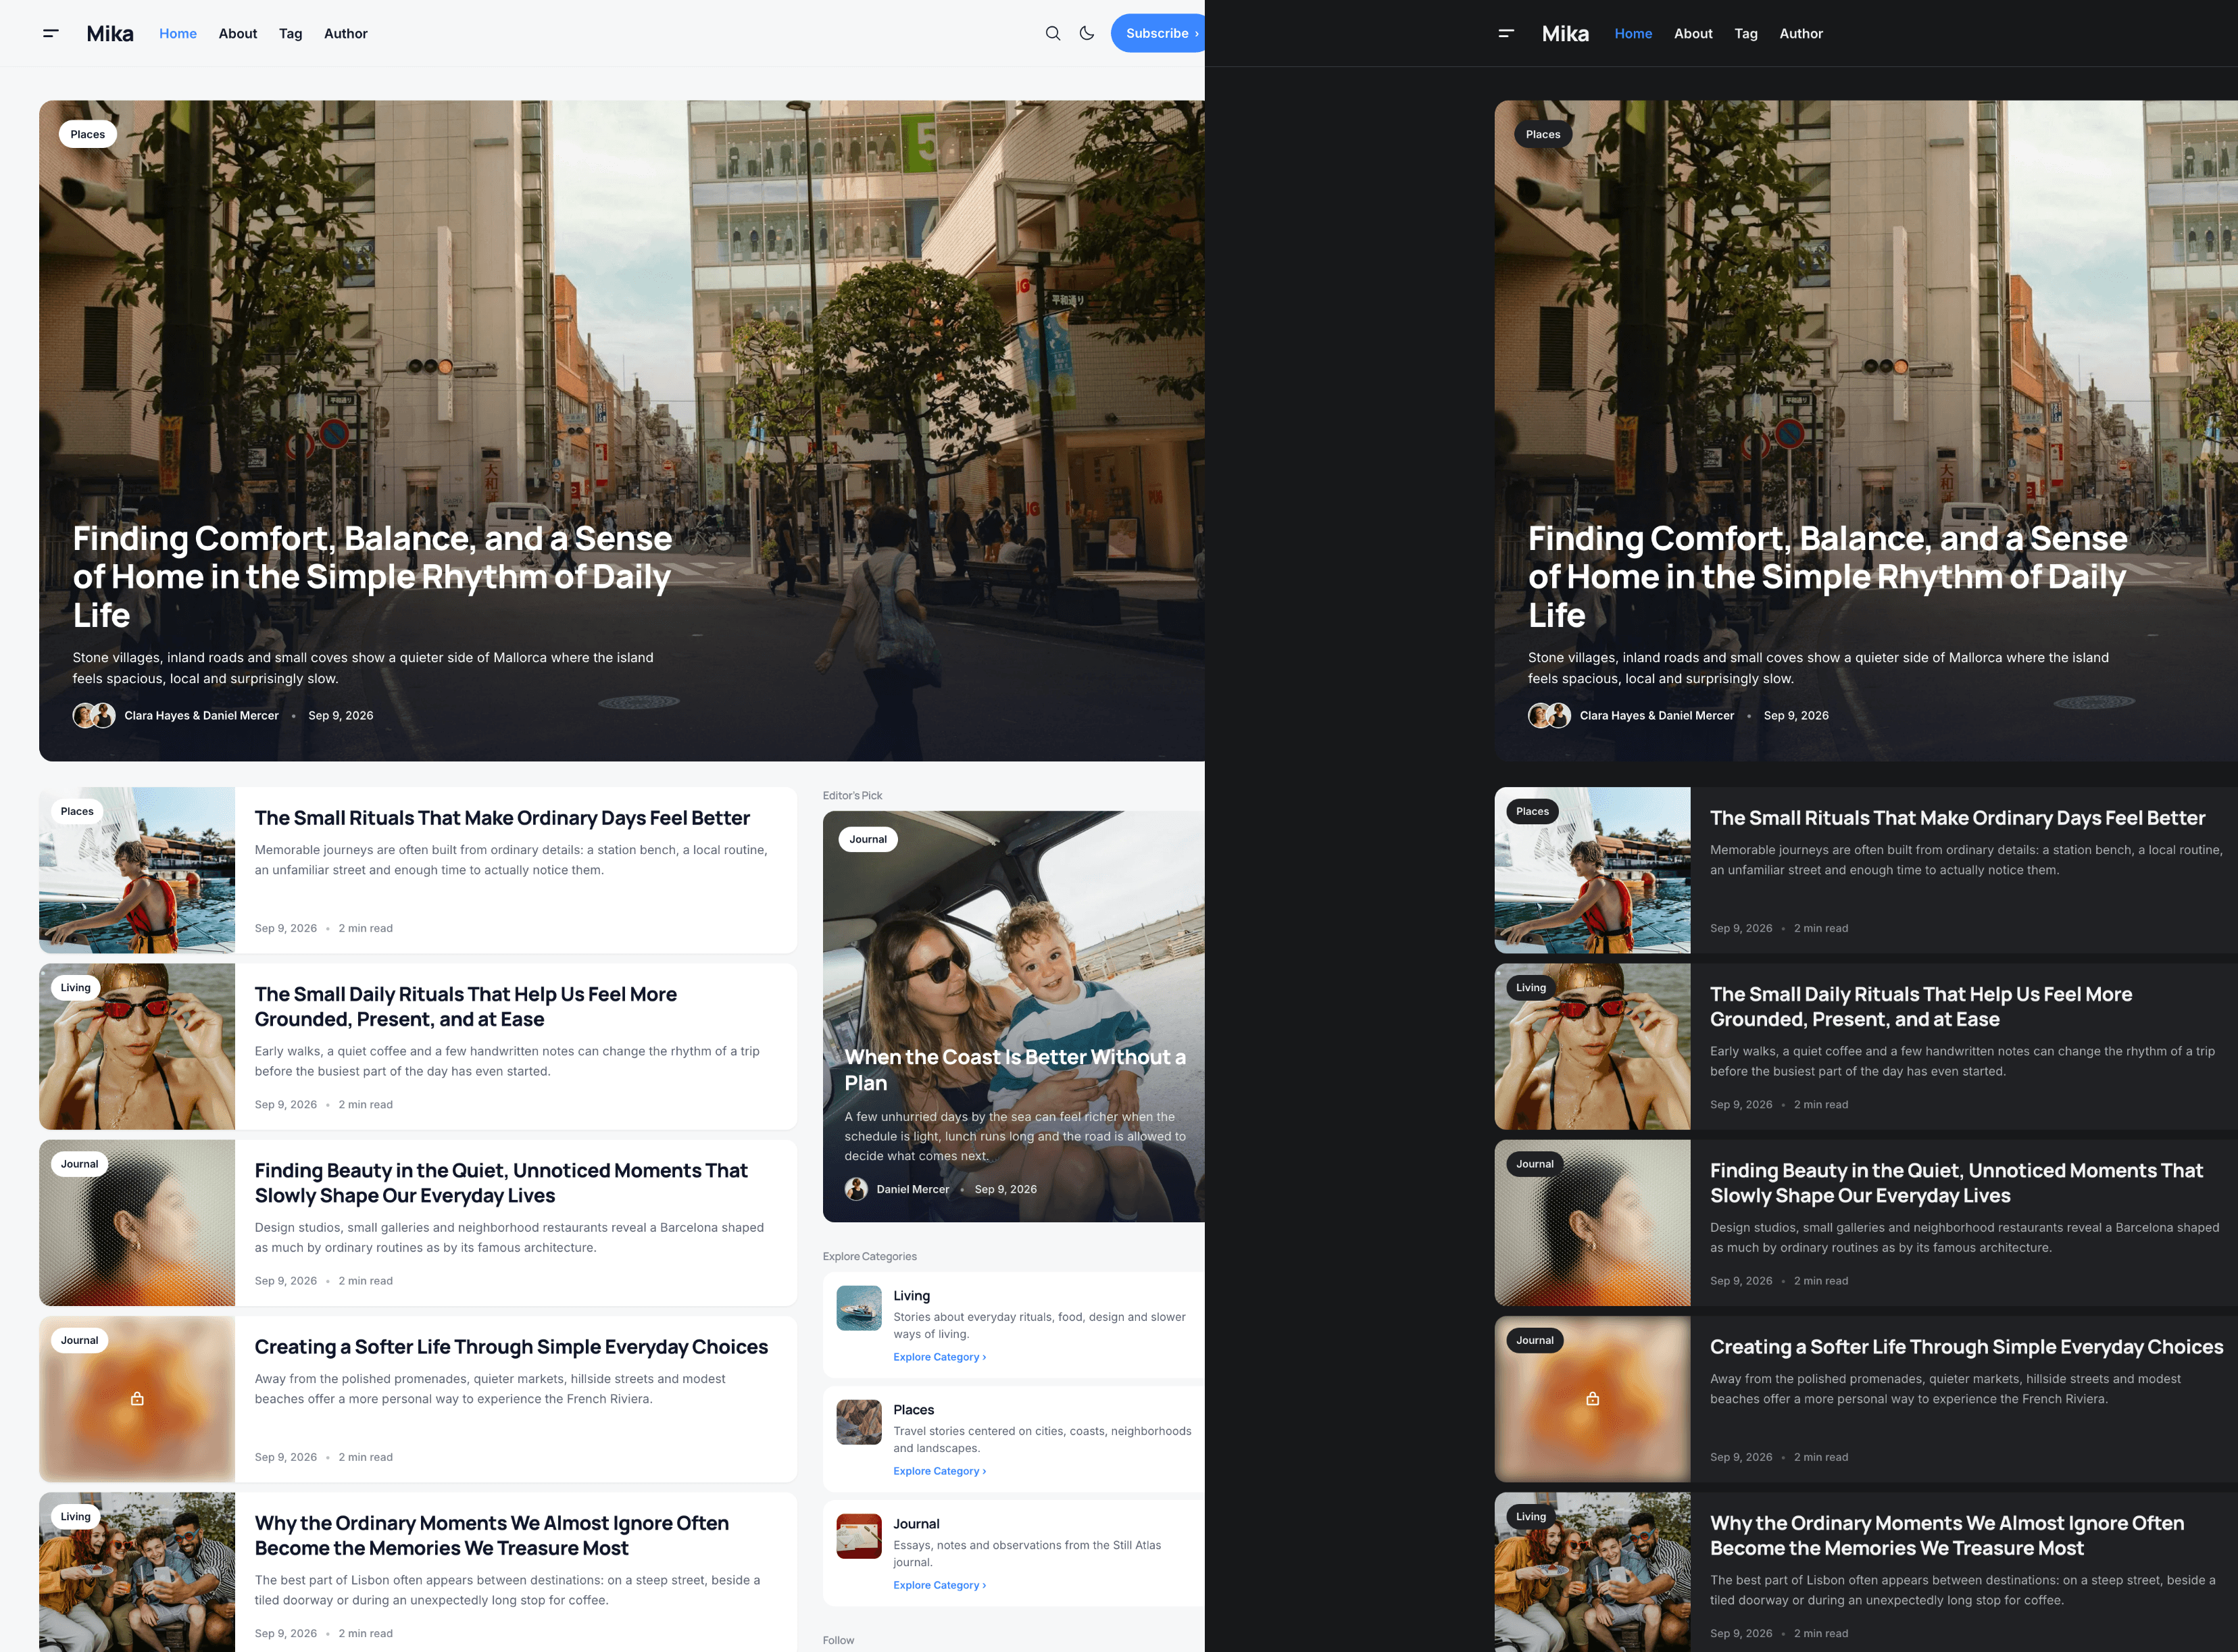Click dark-theme red sunglasses woman thumbnail

coord(1592,1046)
